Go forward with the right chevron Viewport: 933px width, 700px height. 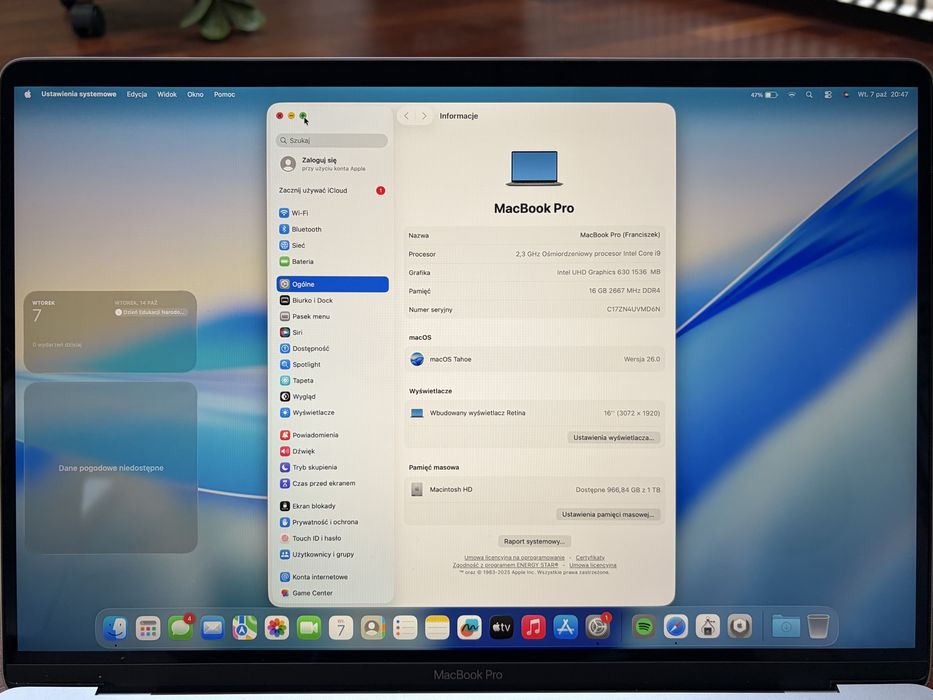[x=424, y=116]
